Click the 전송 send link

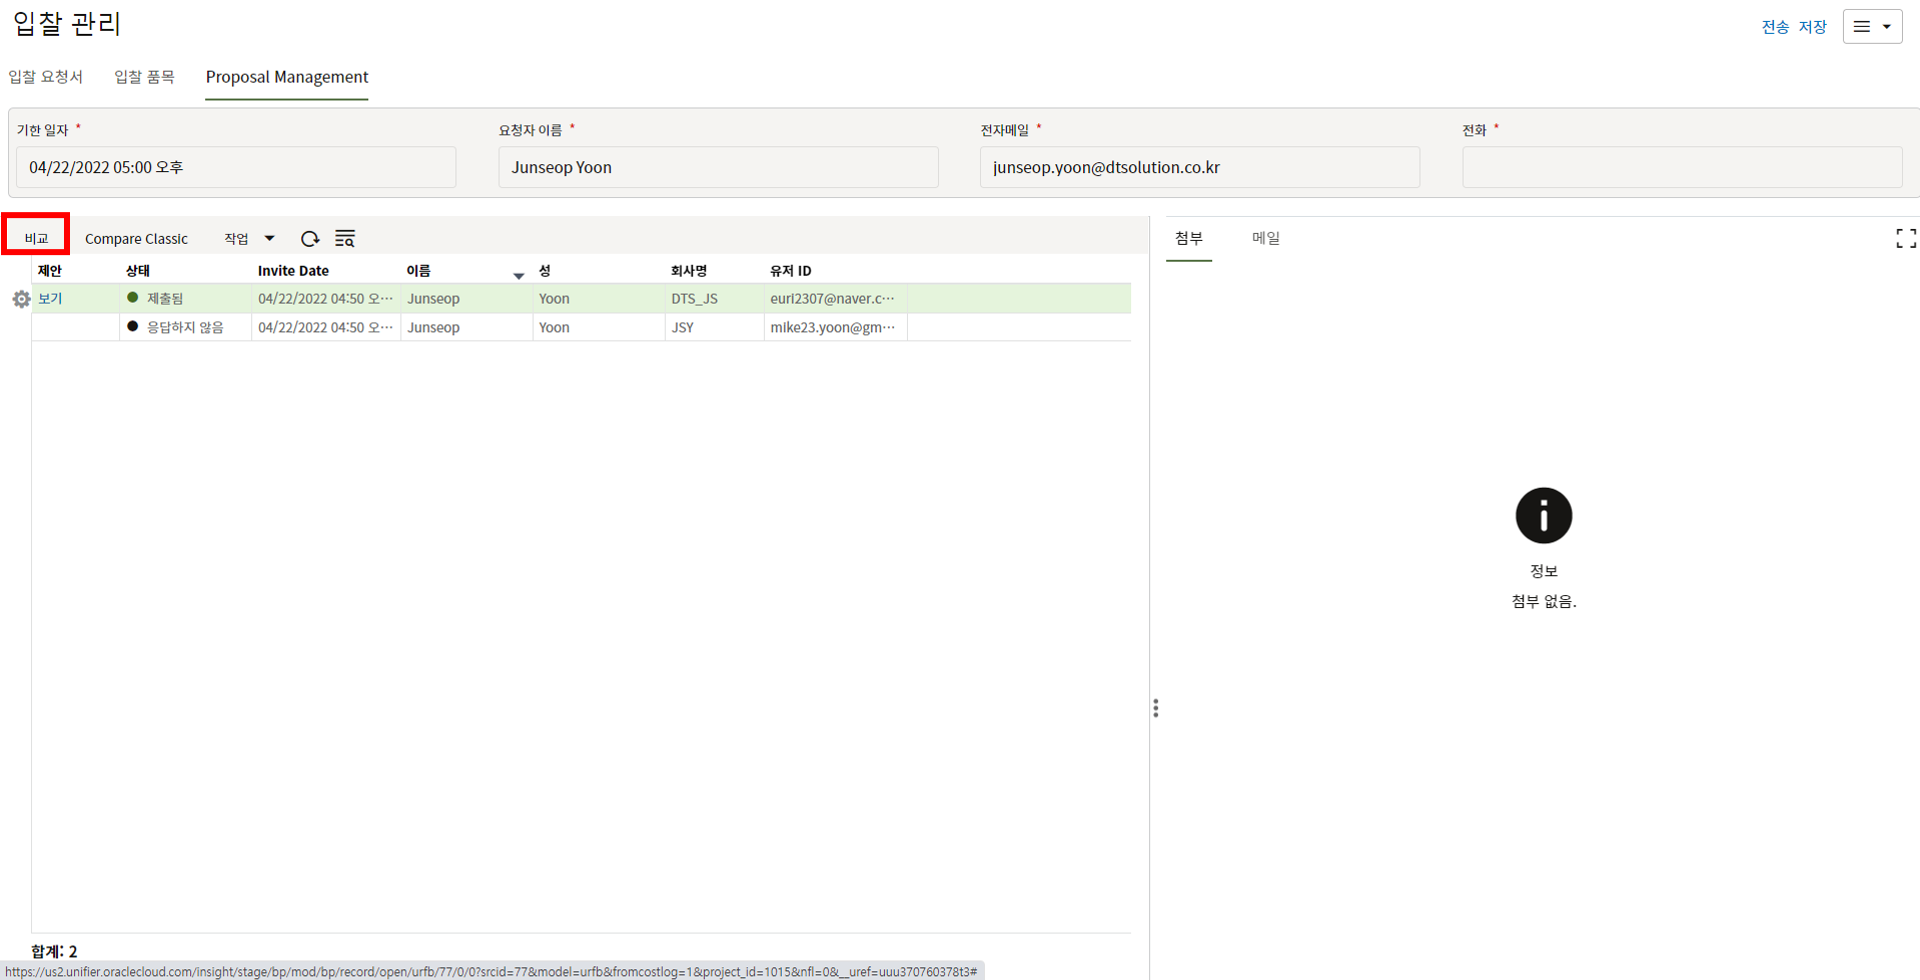tap(1775, 27)
